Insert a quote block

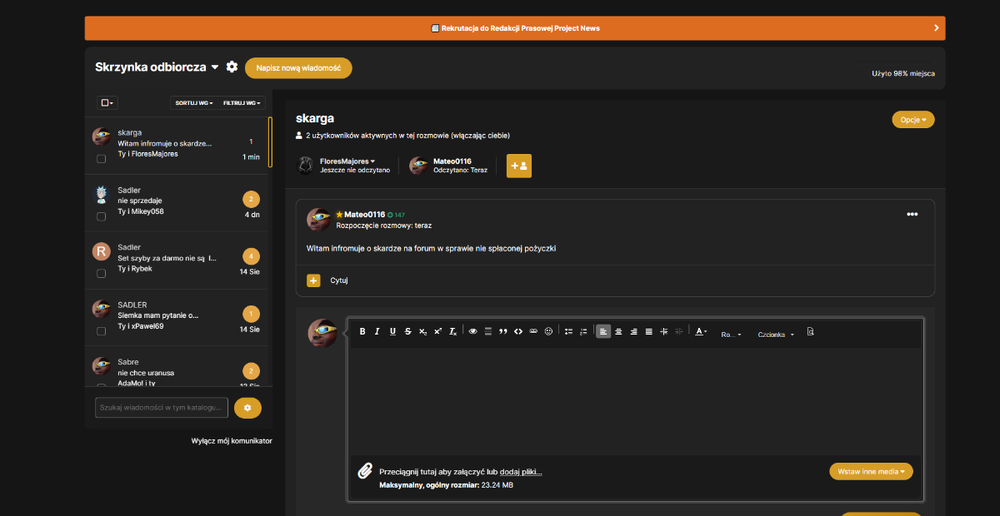click(503, 332)
